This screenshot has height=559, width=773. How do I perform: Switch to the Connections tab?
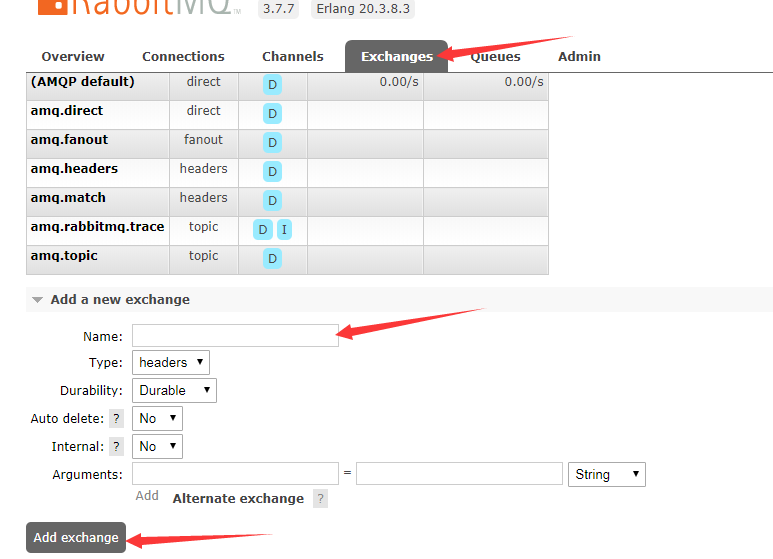point(183,57)
